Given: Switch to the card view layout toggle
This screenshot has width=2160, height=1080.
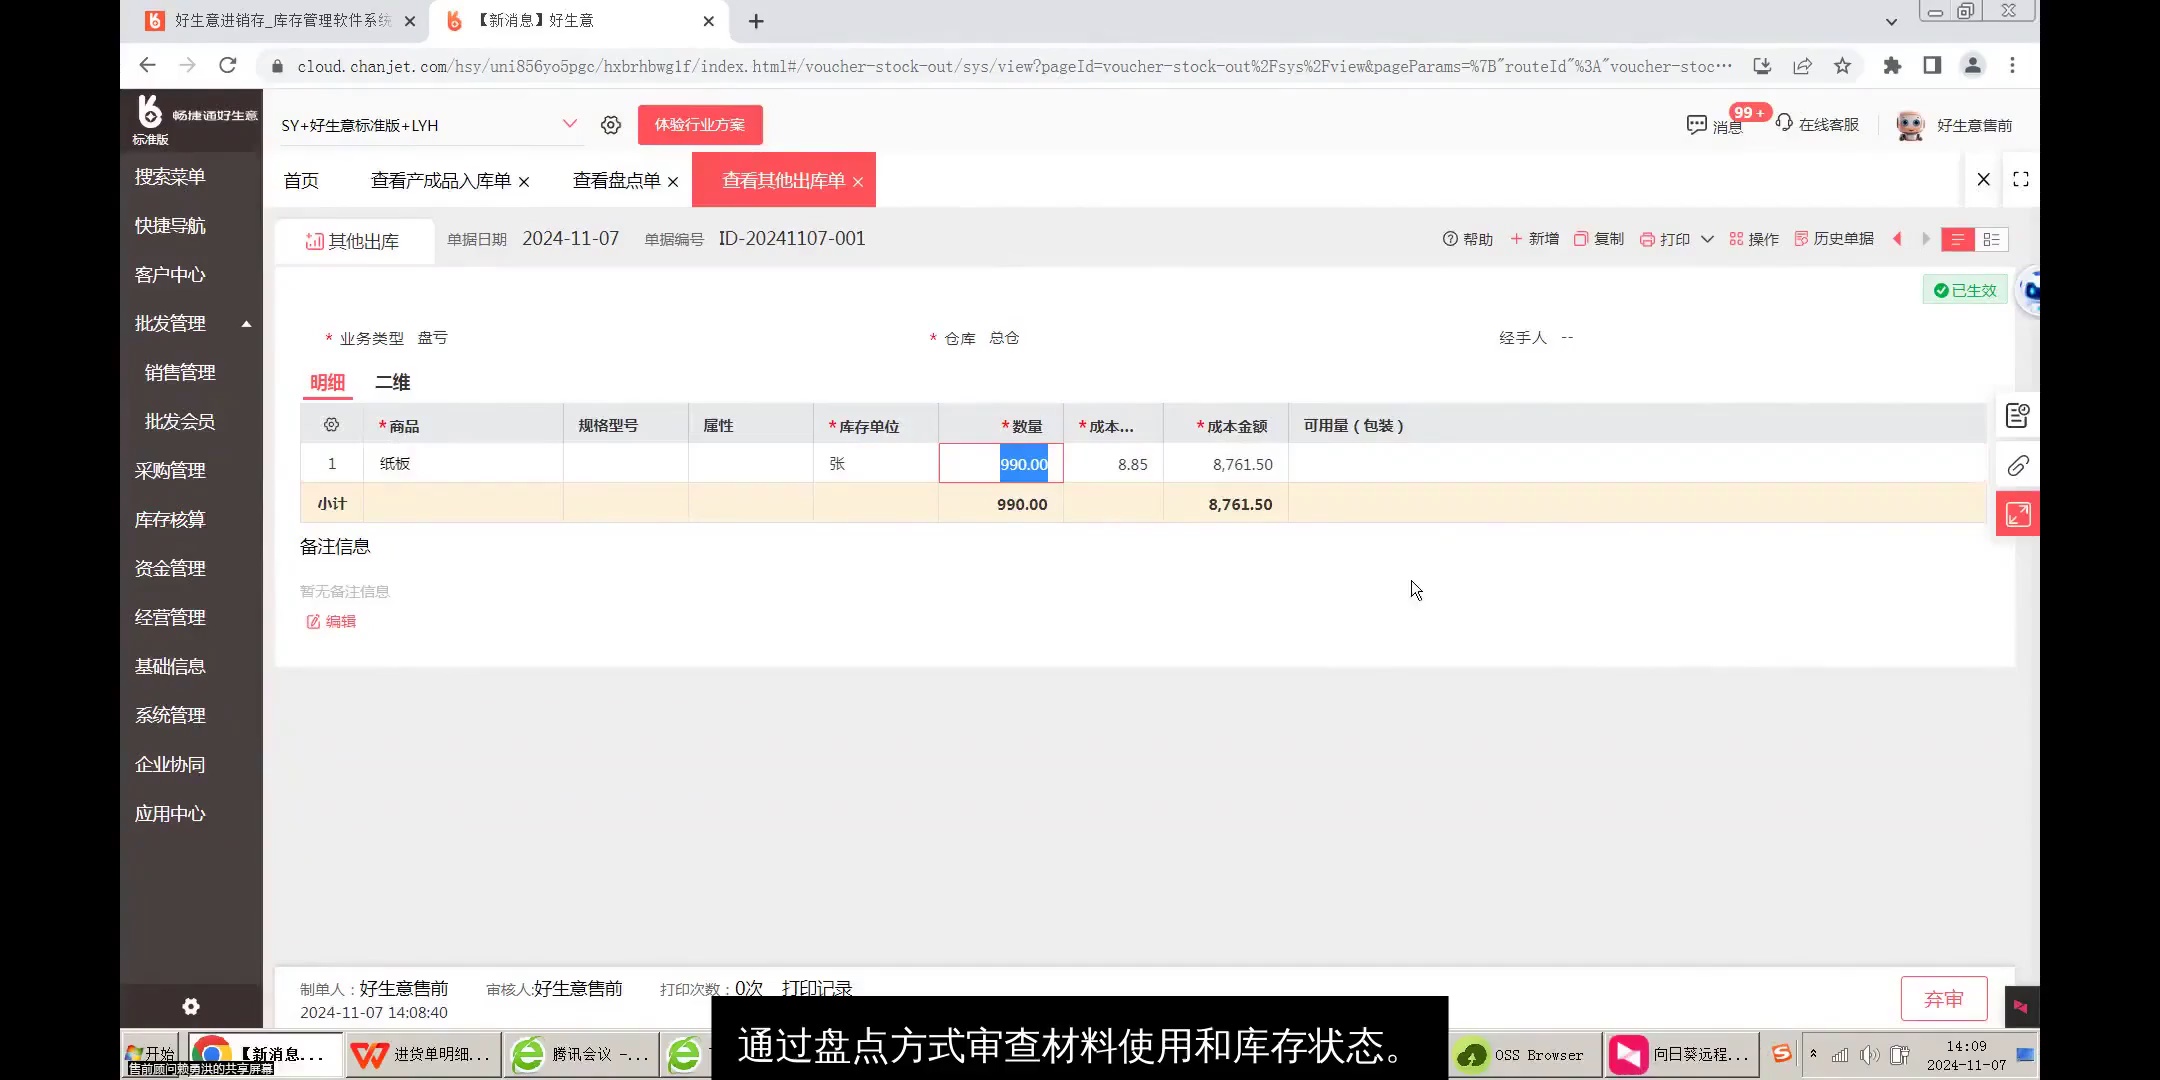Looking at the screenshot, I should click(1992, 239).
